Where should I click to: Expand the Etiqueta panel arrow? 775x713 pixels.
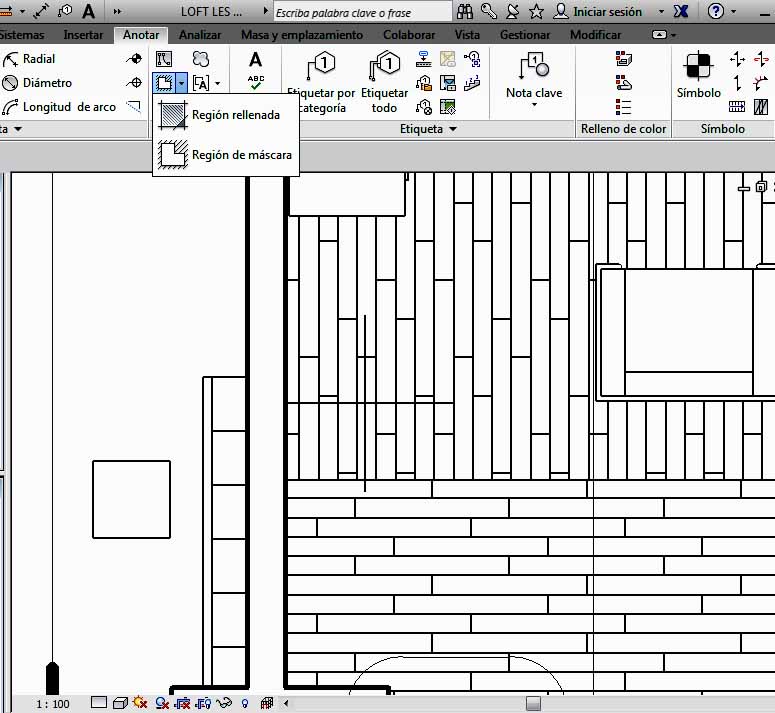click(x=452, y=129)
